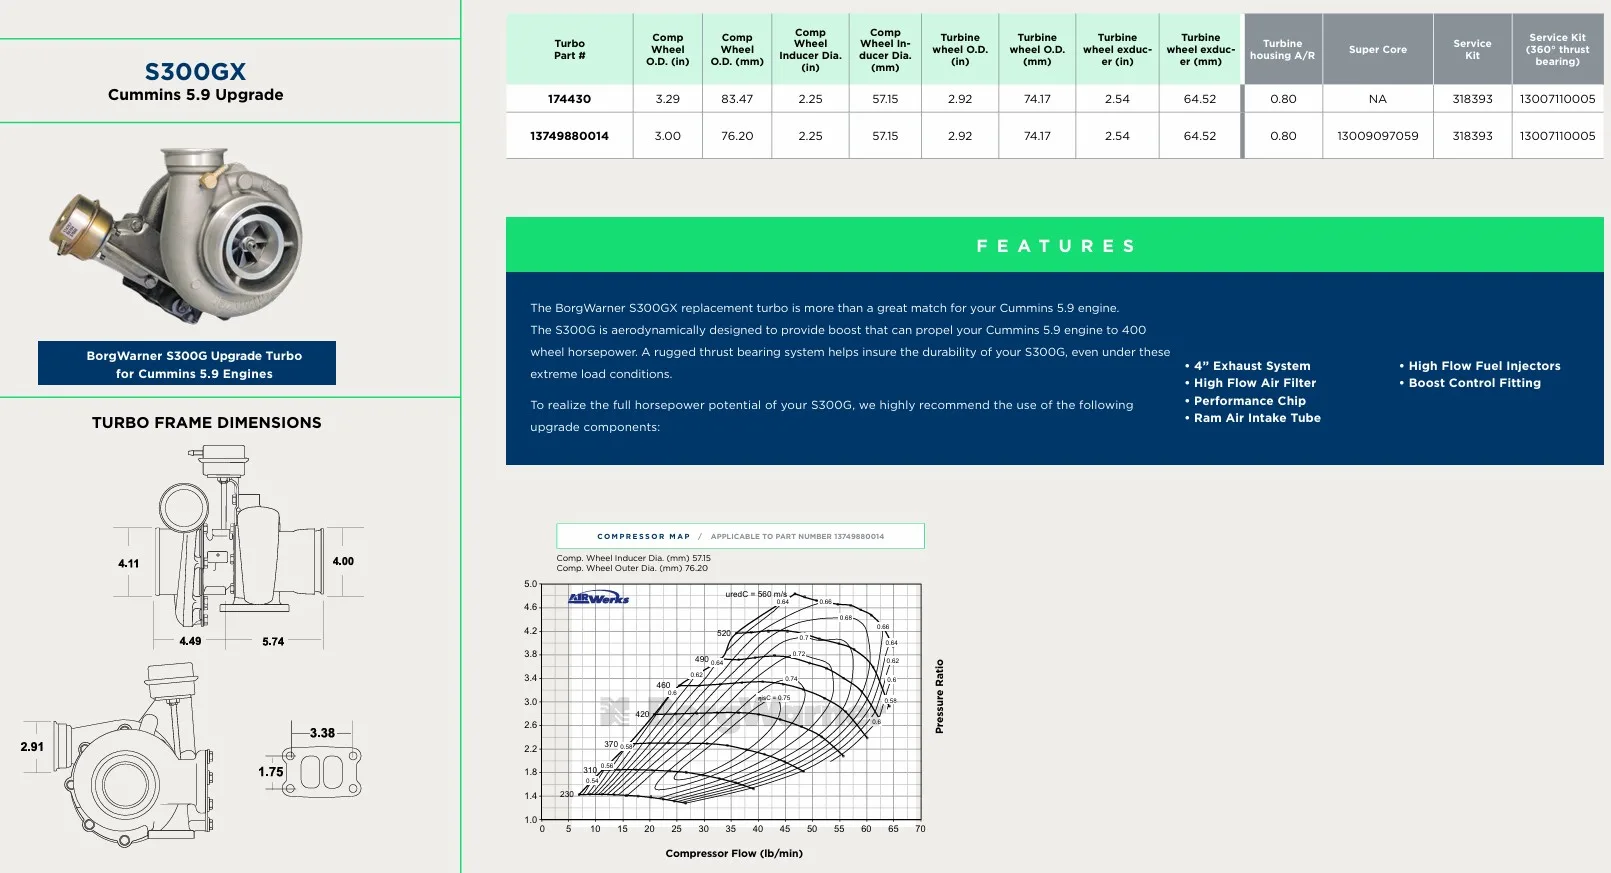Click the 3.00 comp wheel O.D. value

click(668, 136)
